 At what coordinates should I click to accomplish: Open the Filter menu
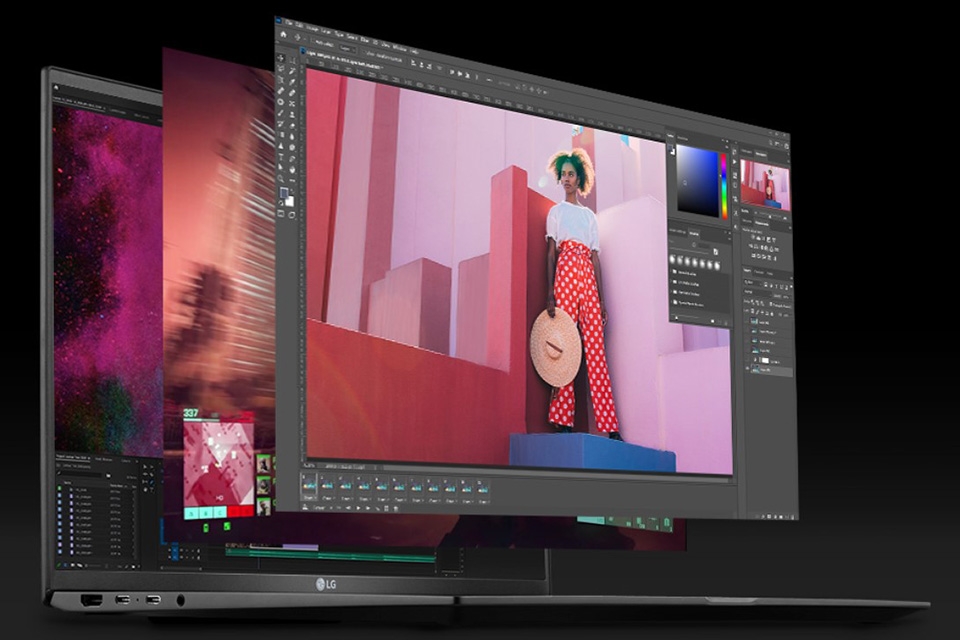click(x=363, y=37)
